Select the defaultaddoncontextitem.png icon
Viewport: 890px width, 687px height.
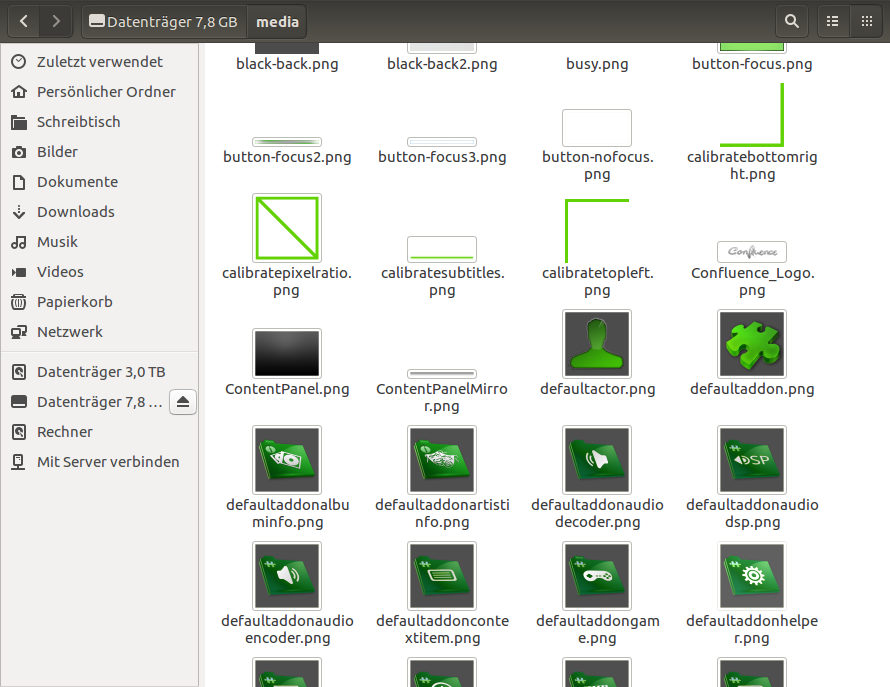pos(442,576)
